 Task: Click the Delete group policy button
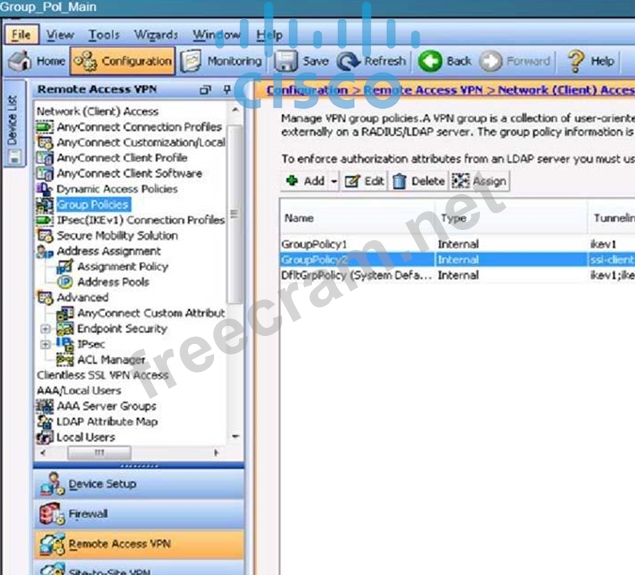(x=418, y=181)
